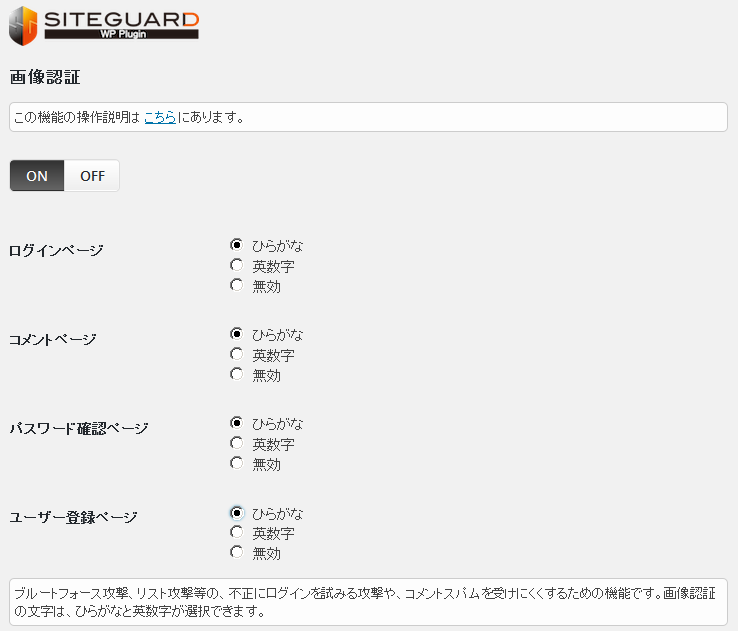Select ひらがな for パスワード確認ページ

point(236,423)
